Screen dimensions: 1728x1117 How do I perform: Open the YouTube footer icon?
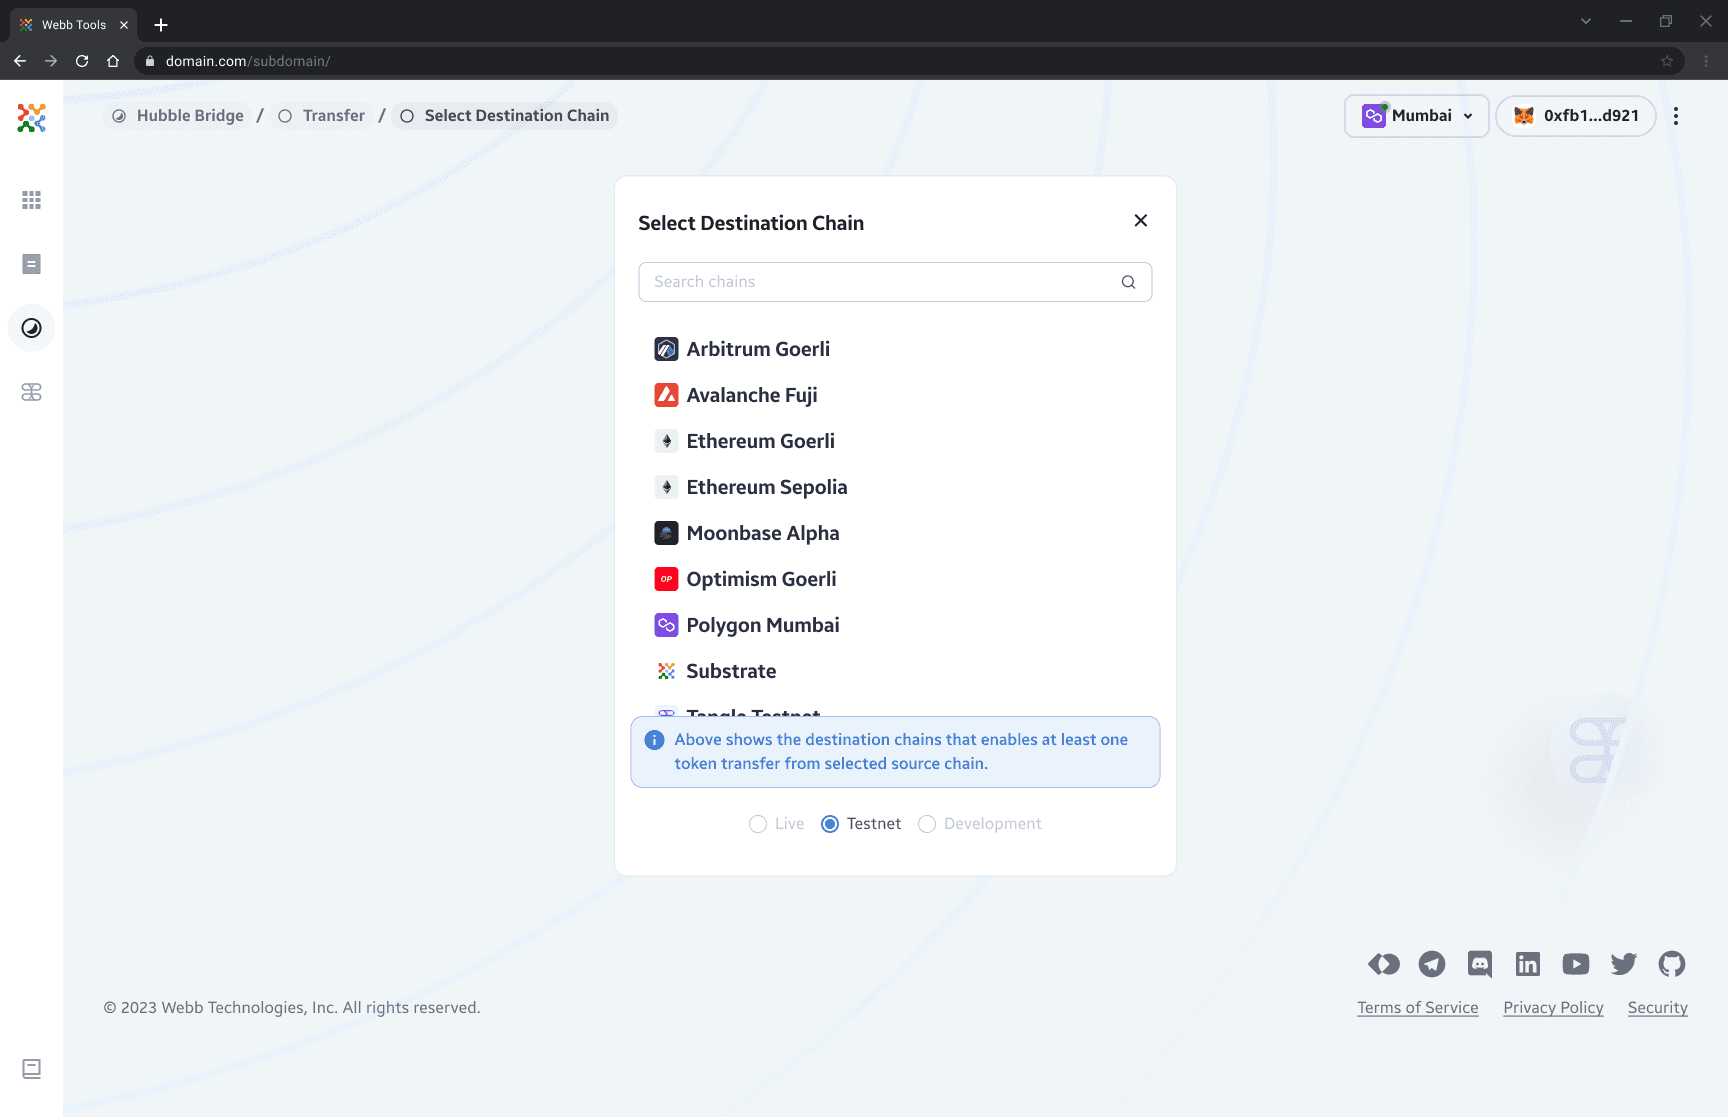click(x=1576, y=964)
